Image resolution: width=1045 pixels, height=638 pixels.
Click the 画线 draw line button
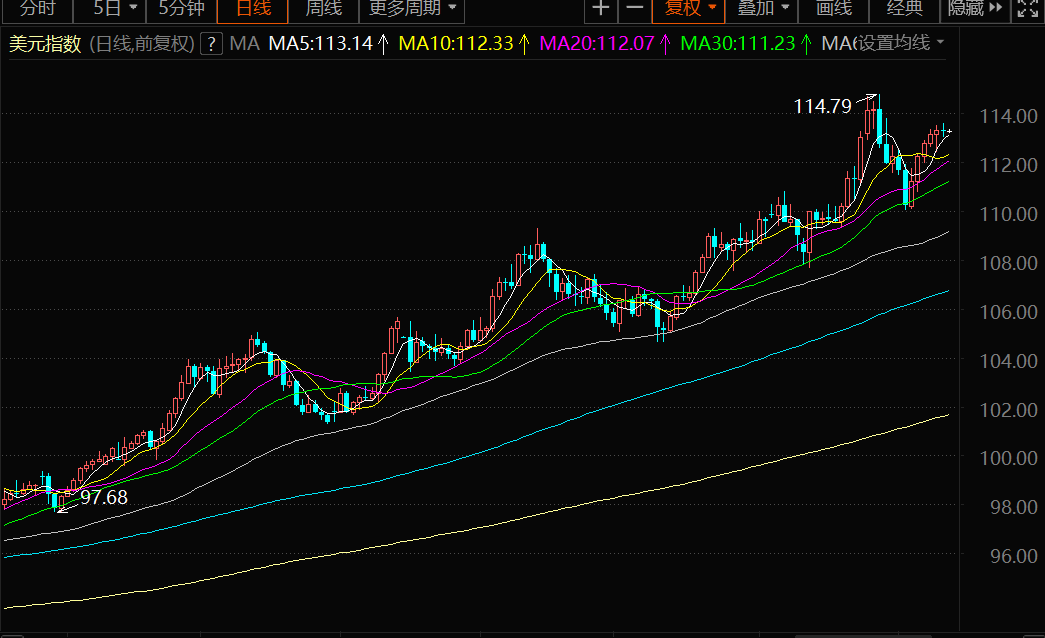(834, 9)
